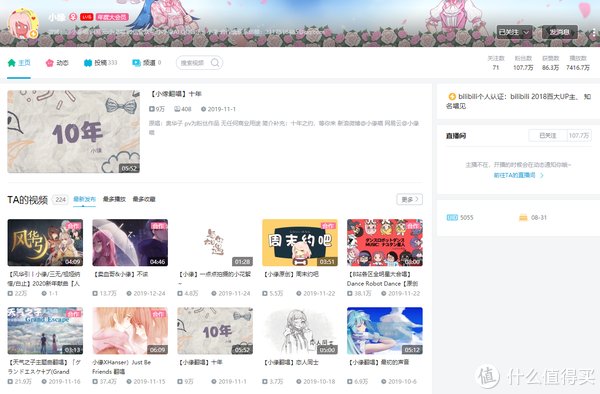
Task: Click the 粉丝数 107.7万 stat
Action: pos(523,63)
